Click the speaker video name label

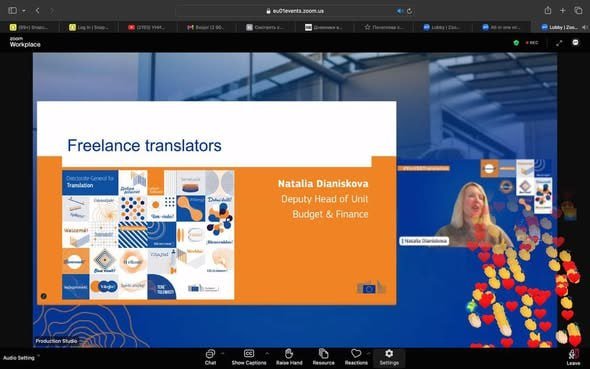coord(424,241)
